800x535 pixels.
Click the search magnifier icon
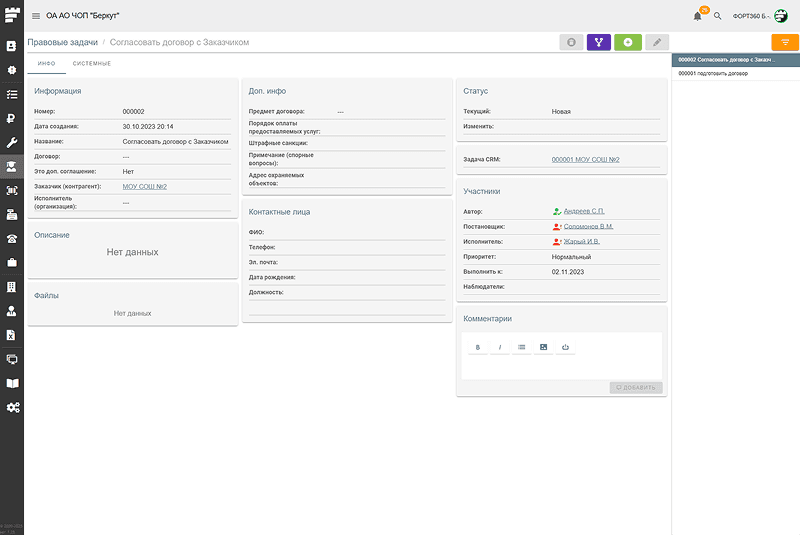(717, 16)
